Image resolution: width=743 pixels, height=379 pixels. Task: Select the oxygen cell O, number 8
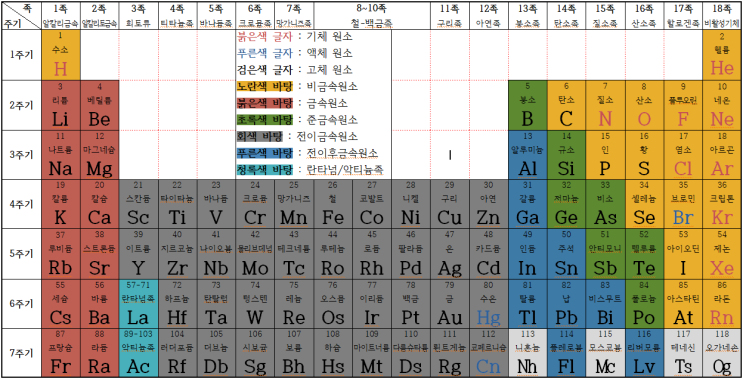point(644,106)
